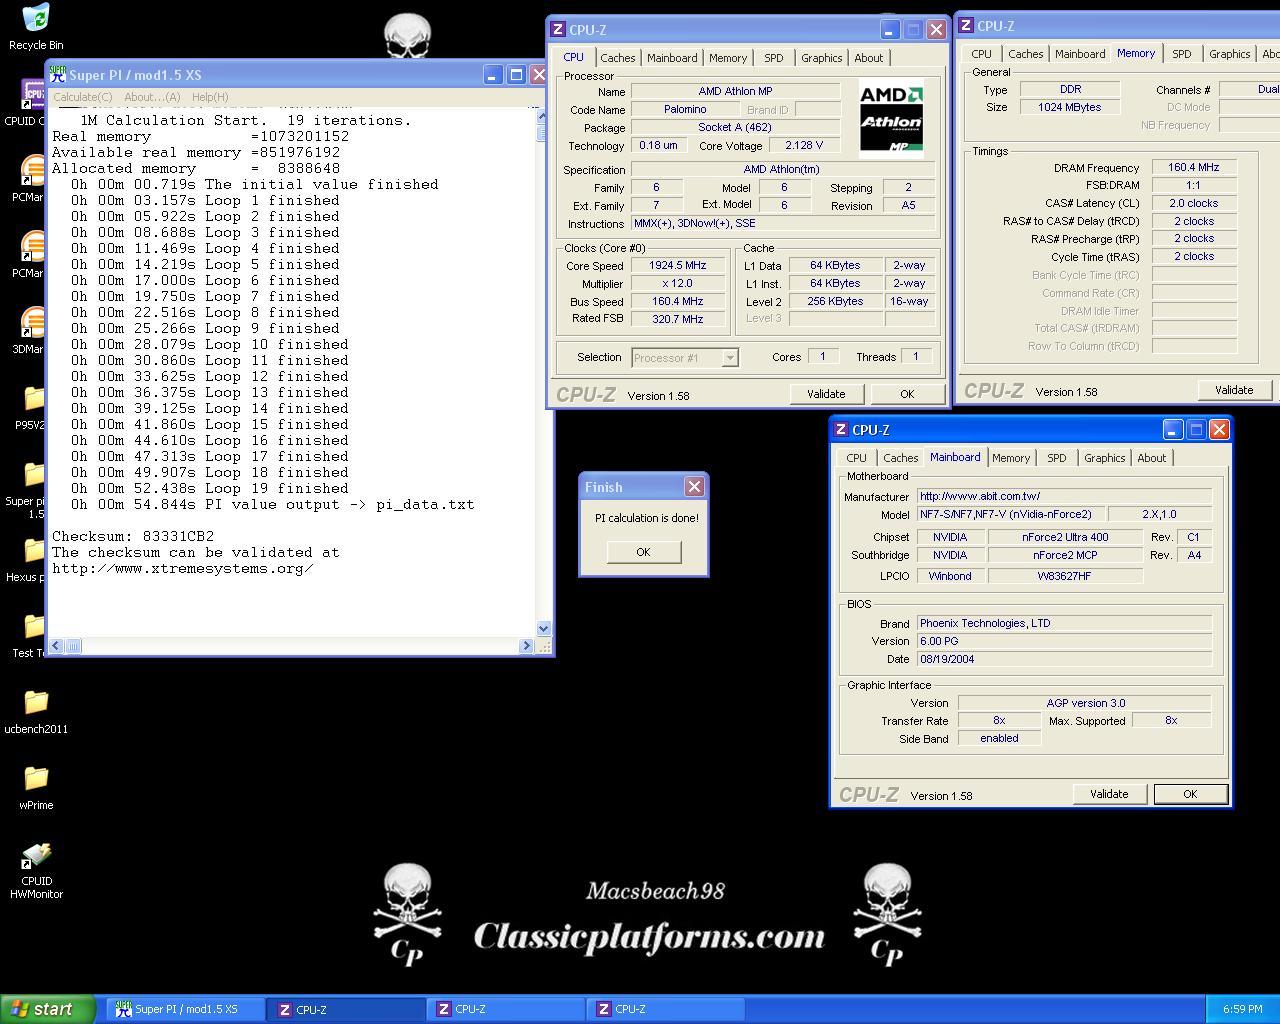The image size is (1280, 1024).
Task: Click OK in the CPU-Z Mainboard window
Action: point(1190,794)
